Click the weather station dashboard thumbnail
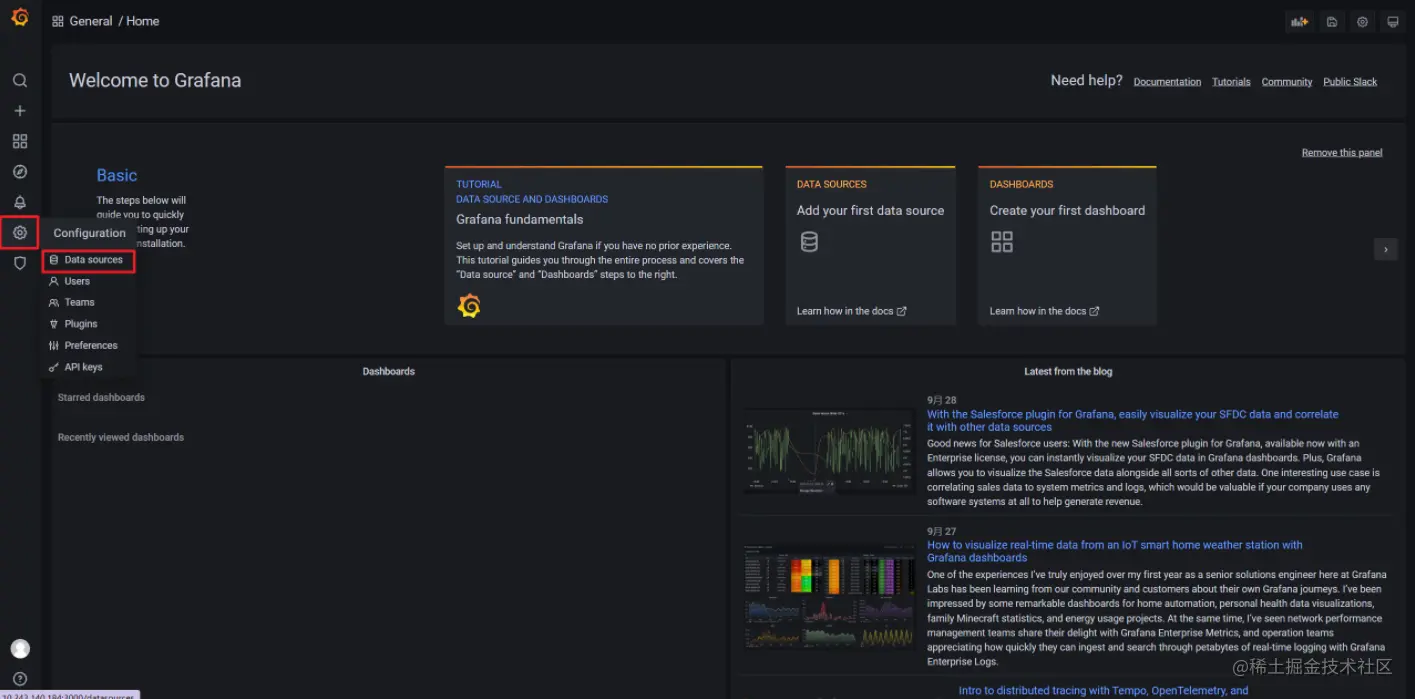Screen dimensions: 1415x699 pyautogui.click(x=829, y=596)
